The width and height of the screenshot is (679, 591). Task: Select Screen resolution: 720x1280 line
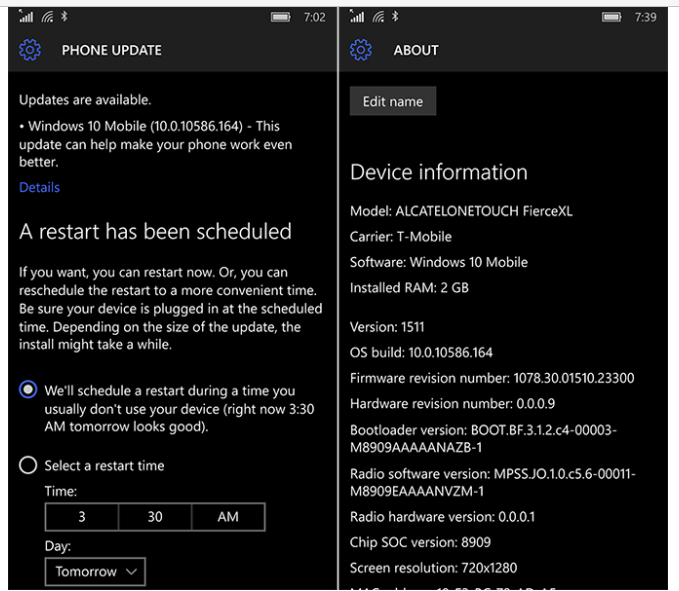[x=433, y=568]
